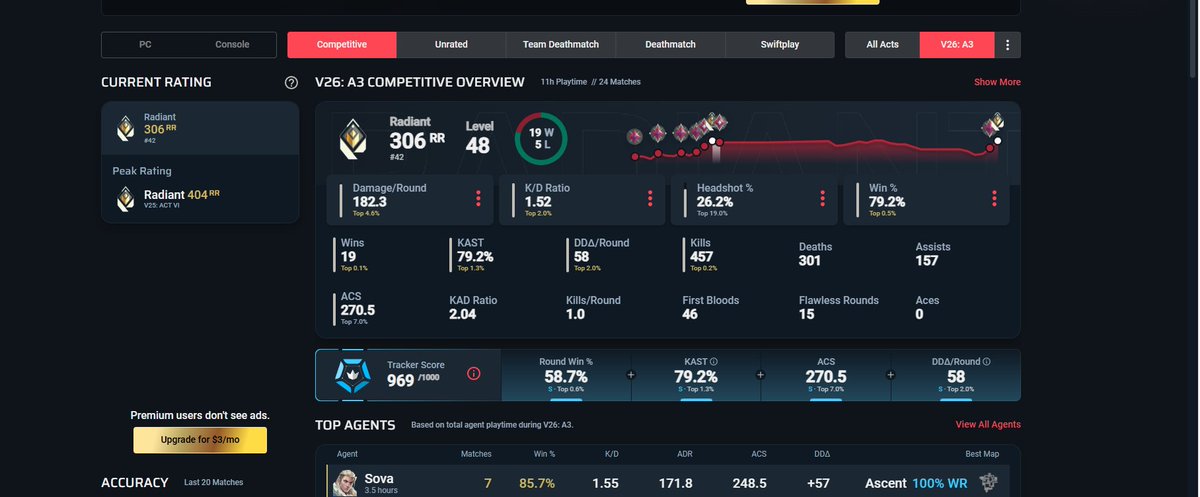Image resolution: width=1200 pixels, height=497 pixels.
Task: Click the KAD Ratio 2.04 stat
Action: coord(473,307)
